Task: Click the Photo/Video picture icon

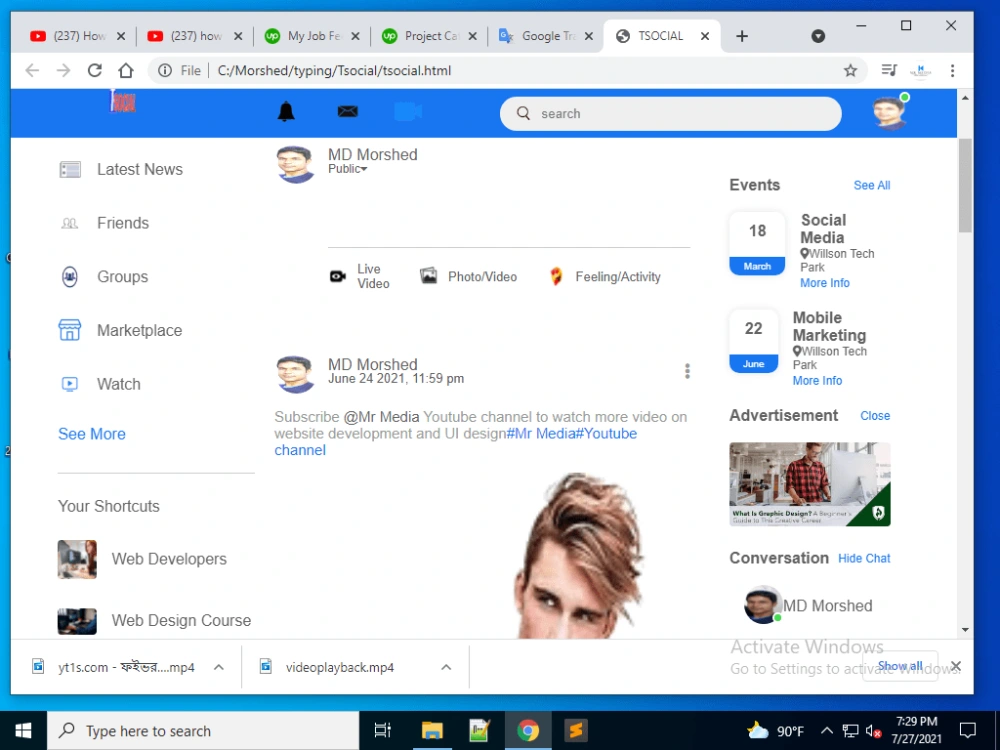Action: 429,276
